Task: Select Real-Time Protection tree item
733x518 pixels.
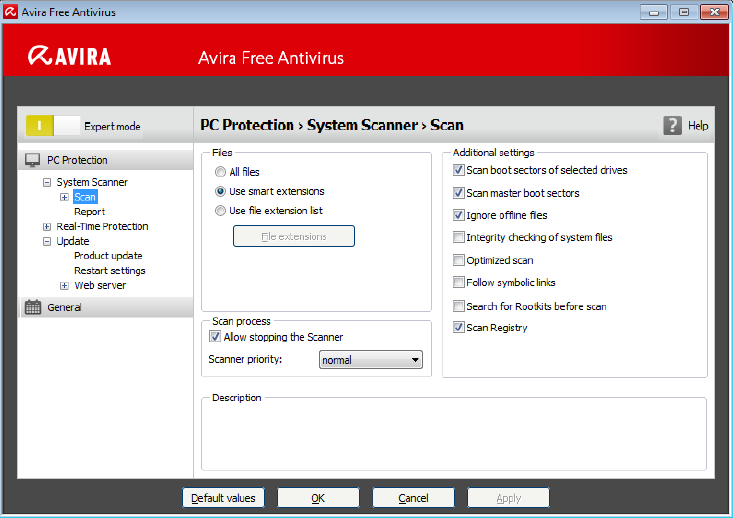Action: 102,226
